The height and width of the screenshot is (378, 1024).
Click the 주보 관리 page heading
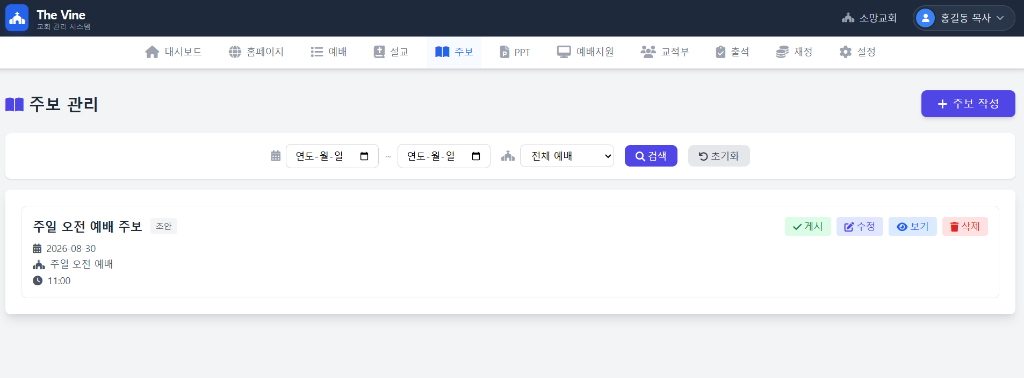click(63, 104)
